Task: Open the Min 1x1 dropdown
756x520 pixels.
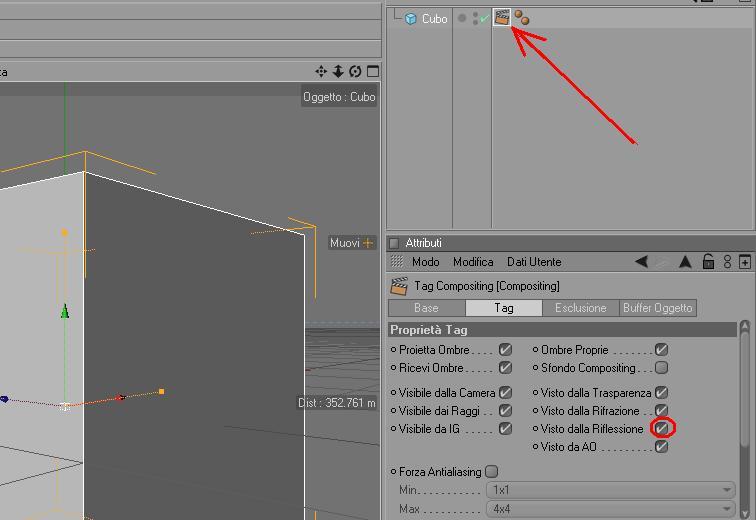Action: [610, 490]
